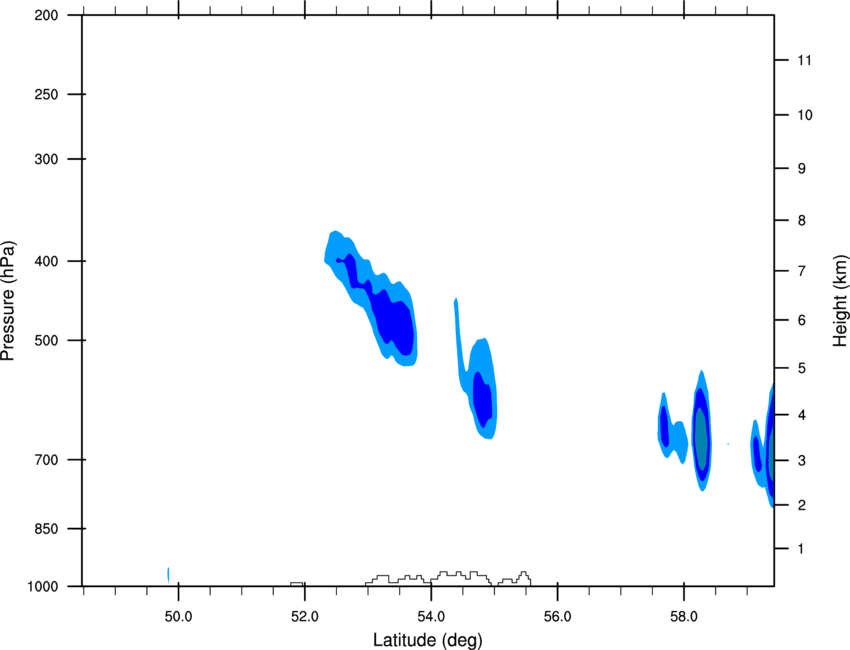Click the 850 pressure tick label
Screen dimensions: 850x650
(x=46, y=529)
